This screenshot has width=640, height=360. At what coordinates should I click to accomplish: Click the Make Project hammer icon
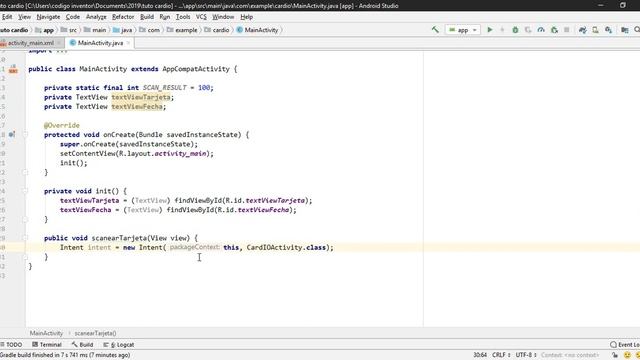coord(435,30)
